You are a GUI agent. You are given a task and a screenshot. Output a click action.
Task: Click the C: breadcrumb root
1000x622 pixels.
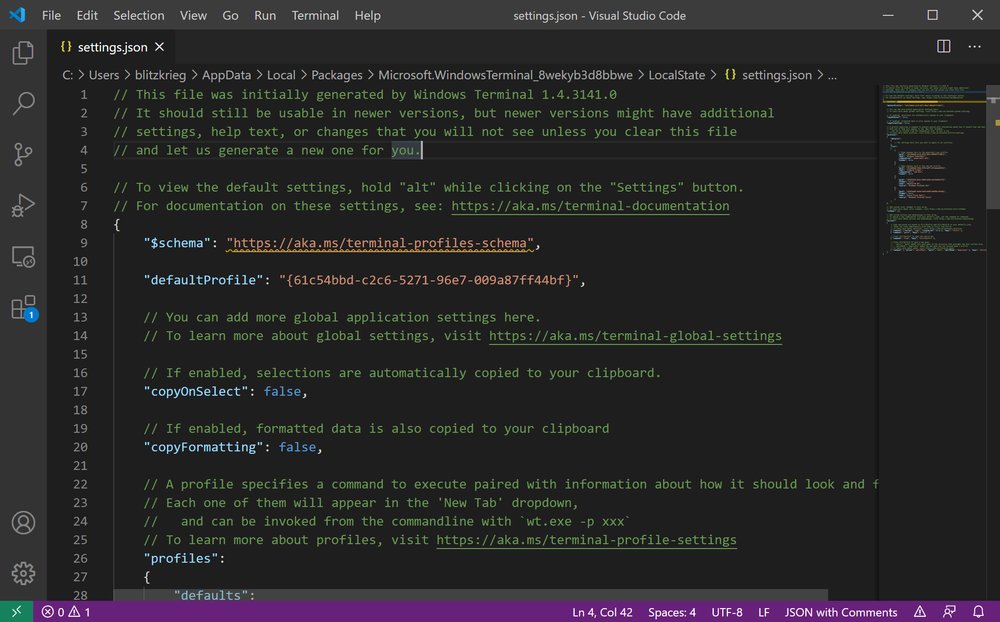point(68,75)
